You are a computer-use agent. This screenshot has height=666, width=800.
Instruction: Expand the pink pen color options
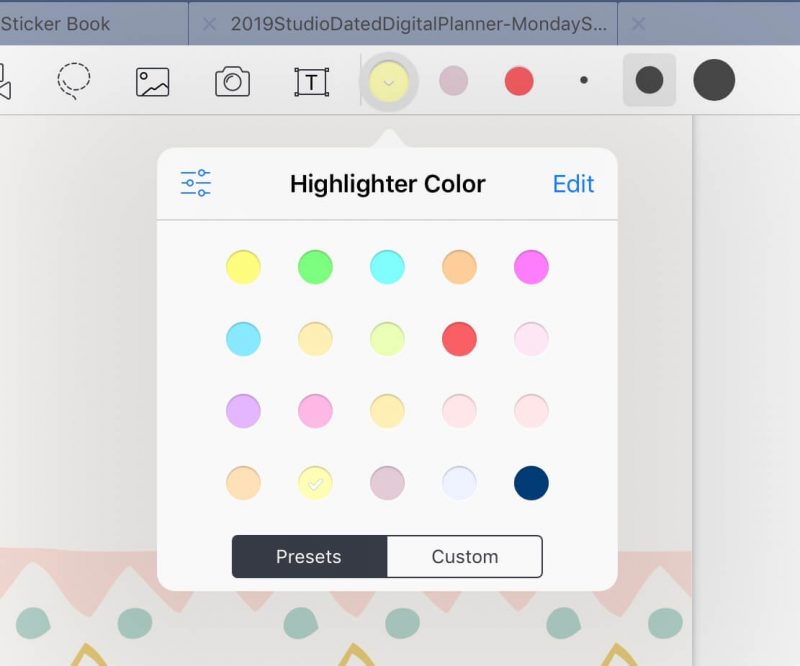point(454,83)
